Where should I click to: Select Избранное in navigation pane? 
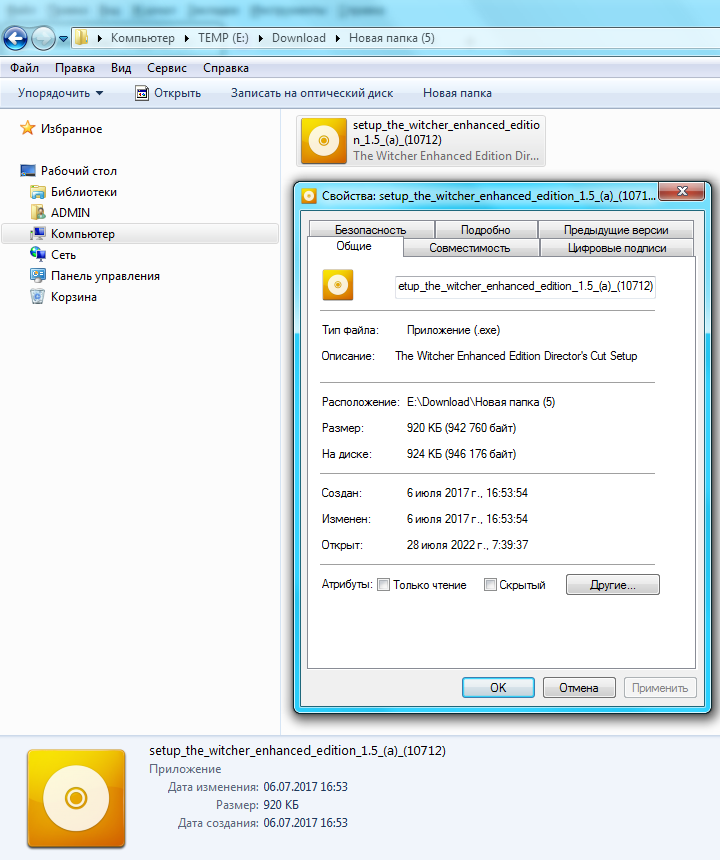pyautogui.click(x=71, y=129)
